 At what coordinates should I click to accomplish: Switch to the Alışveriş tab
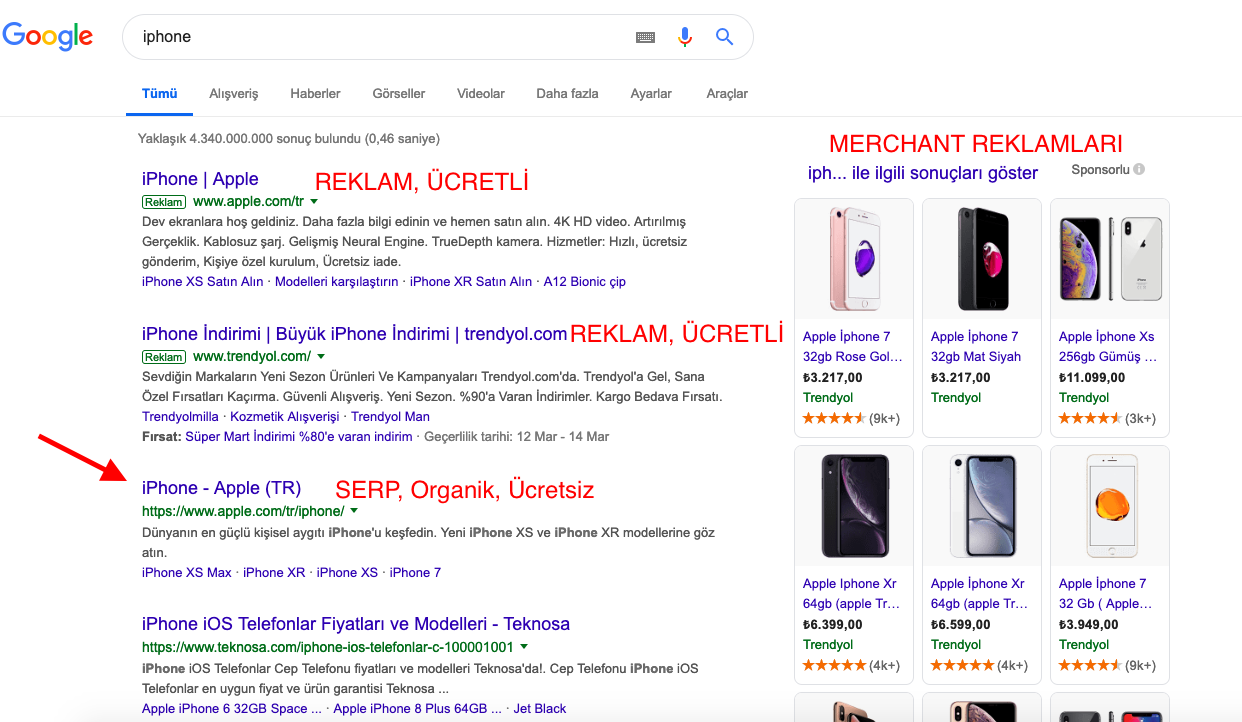click(234, 94)
